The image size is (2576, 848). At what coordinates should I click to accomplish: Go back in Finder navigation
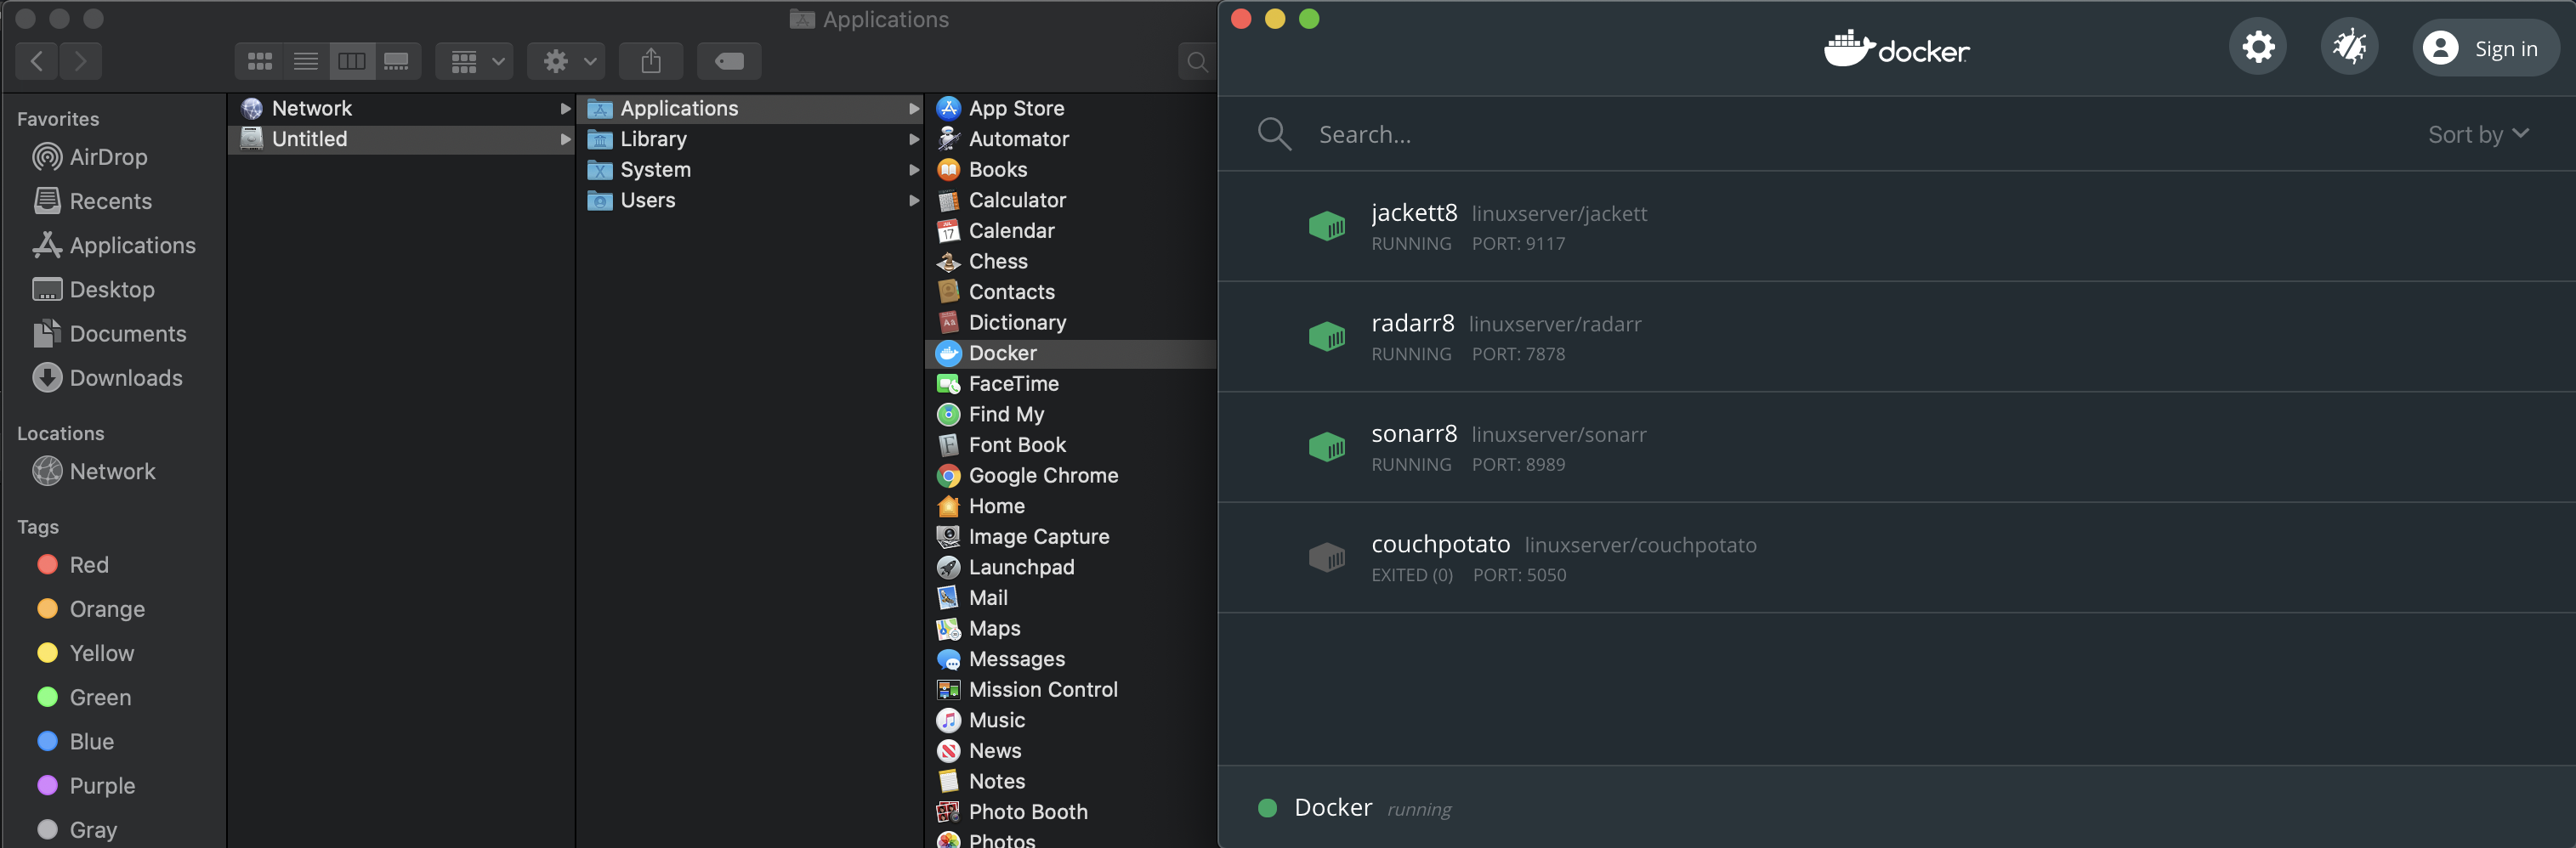tap(37, 61)
